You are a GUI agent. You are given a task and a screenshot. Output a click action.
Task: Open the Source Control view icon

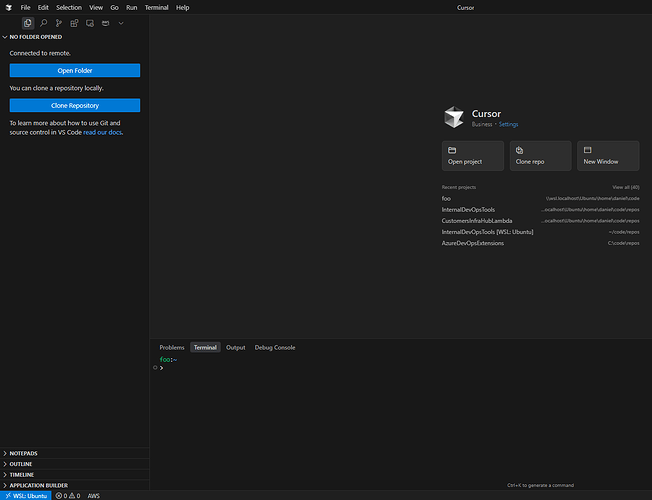(x=59, y=23)
